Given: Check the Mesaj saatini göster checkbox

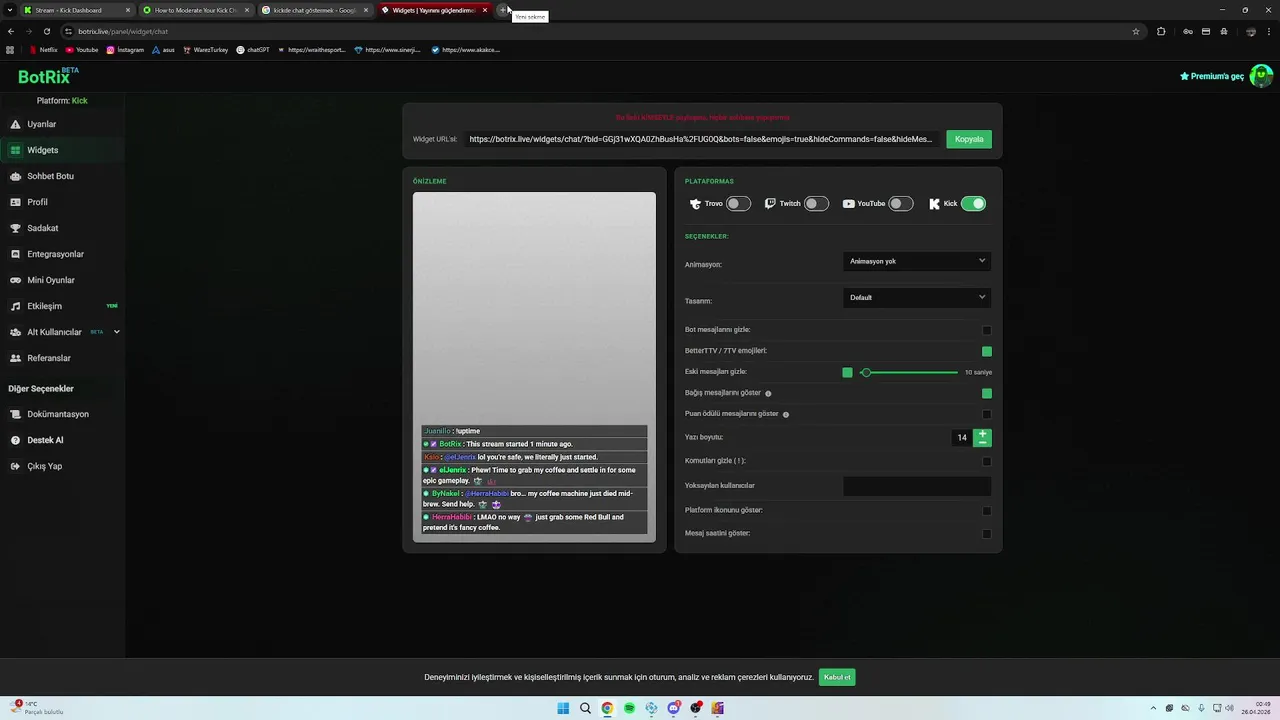Looking at the screenshot, I should click(987, 534).
